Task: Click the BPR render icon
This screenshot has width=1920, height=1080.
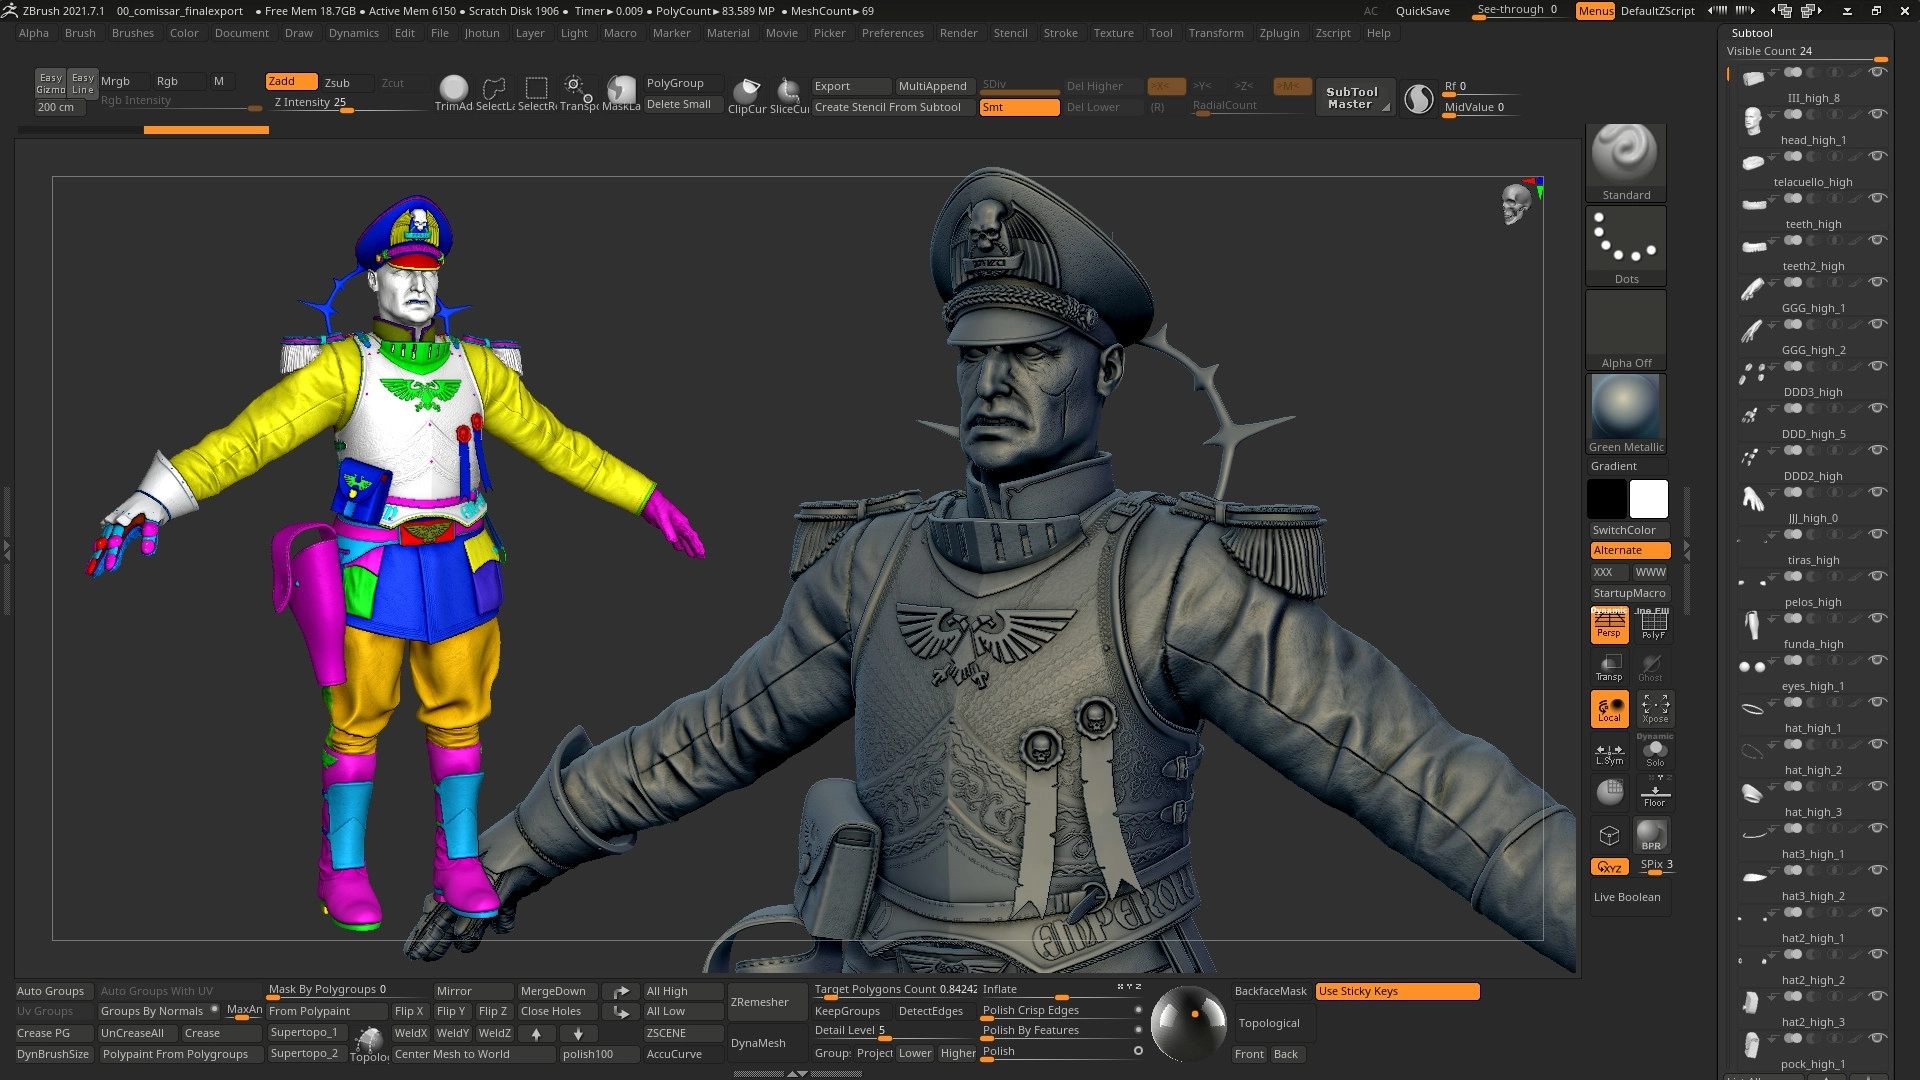Action: (1651, 835)
